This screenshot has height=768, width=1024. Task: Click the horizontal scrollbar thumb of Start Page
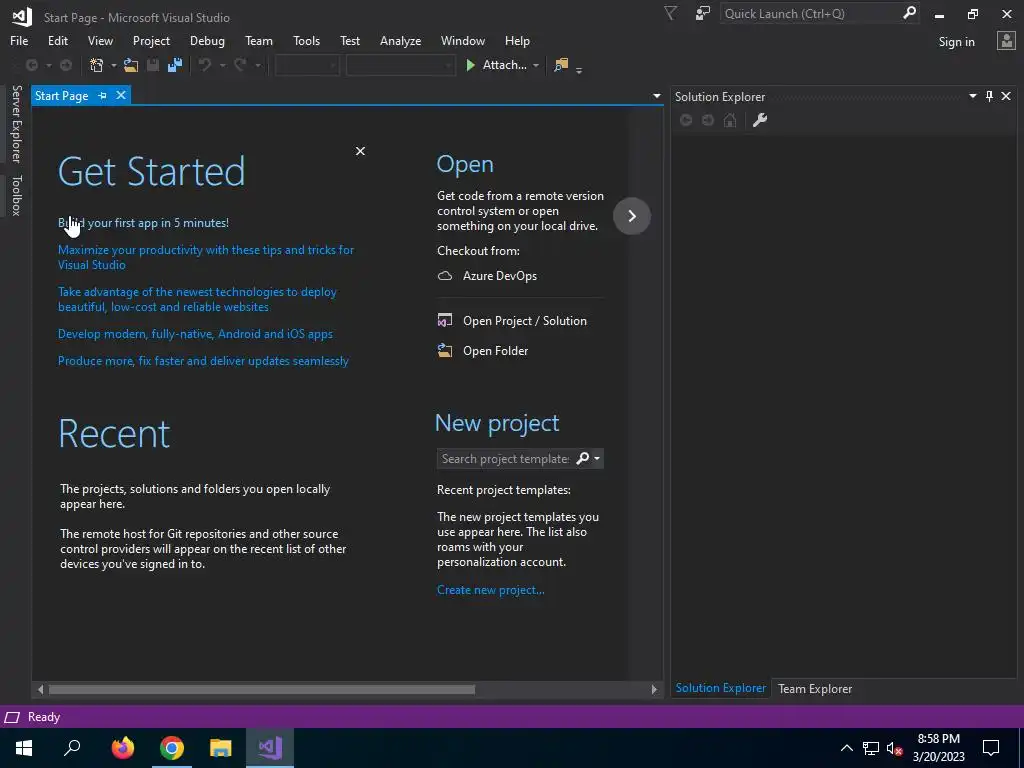(x=261, y=689)
